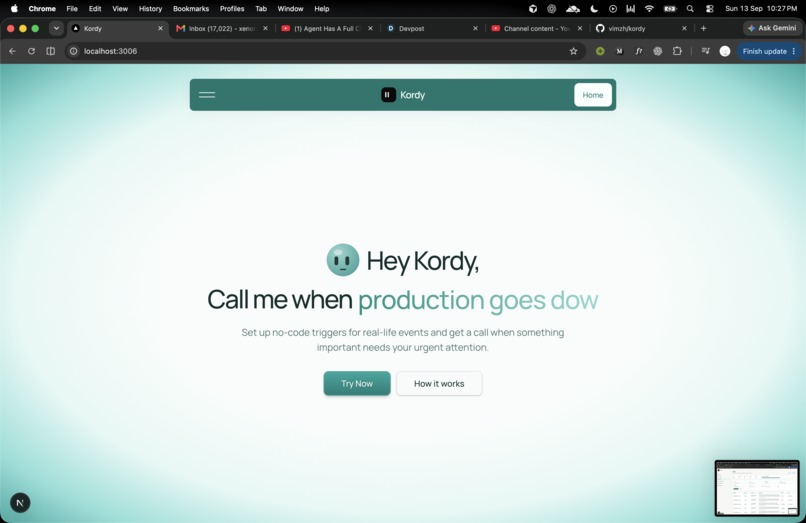Click the M extension icon
The image size is (806, 523).
click(x=619, y=51)
